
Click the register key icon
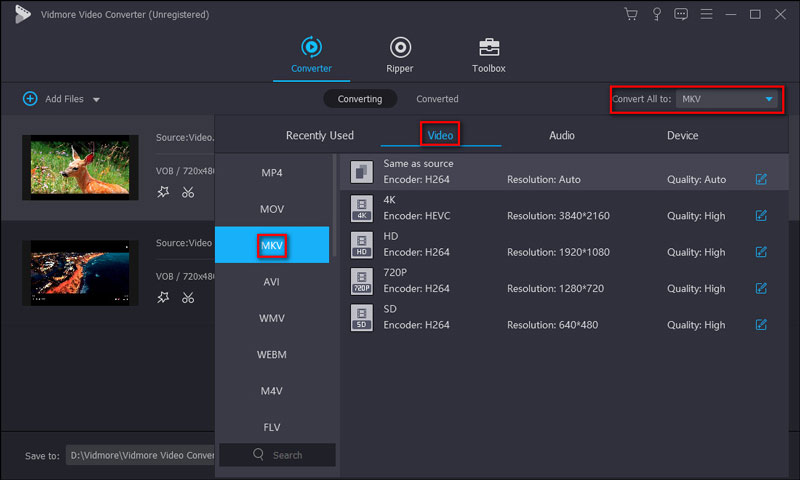(657, 14)
